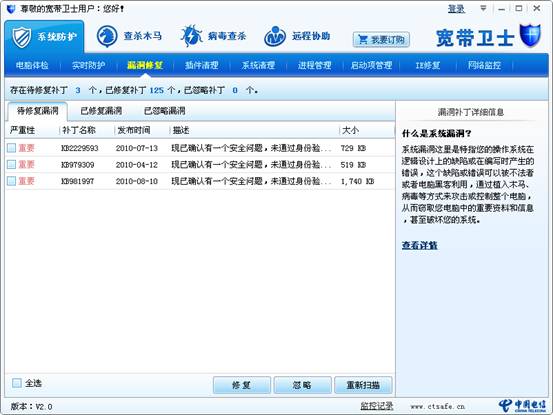Click the 重新扫描 button
Image resolution: width=553 pixels, height=415 pixels.
click(x=363, y=385)
